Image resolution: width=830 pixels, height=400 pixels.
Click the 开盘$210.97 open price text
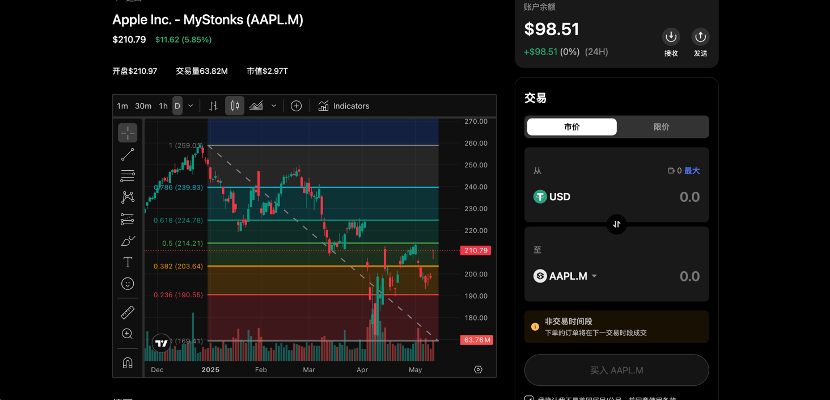click(134, 71)
